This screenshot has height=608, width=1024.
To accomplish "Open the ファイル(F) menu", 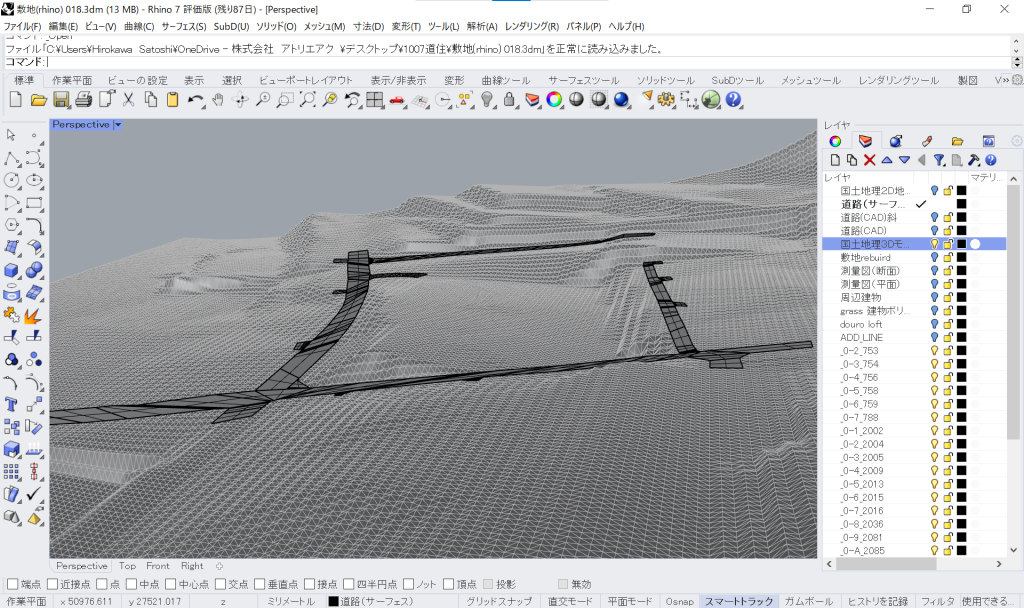I will coord(22,26).
